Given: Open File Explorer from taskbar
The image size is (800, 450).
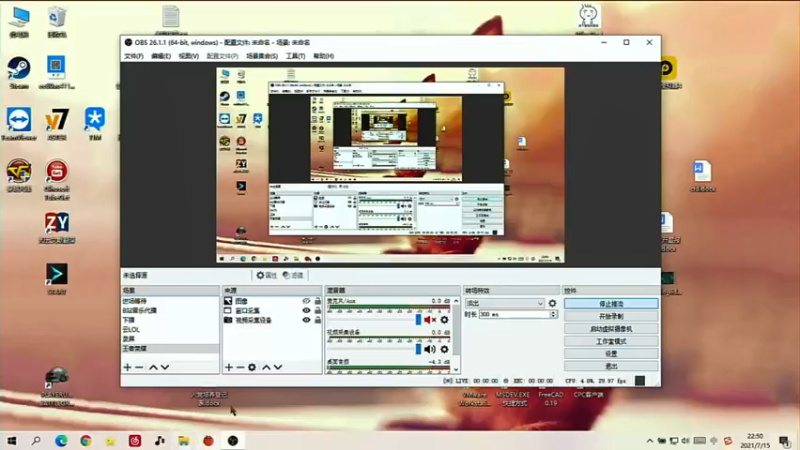Looking at the screenshot, I should [184, 440].
